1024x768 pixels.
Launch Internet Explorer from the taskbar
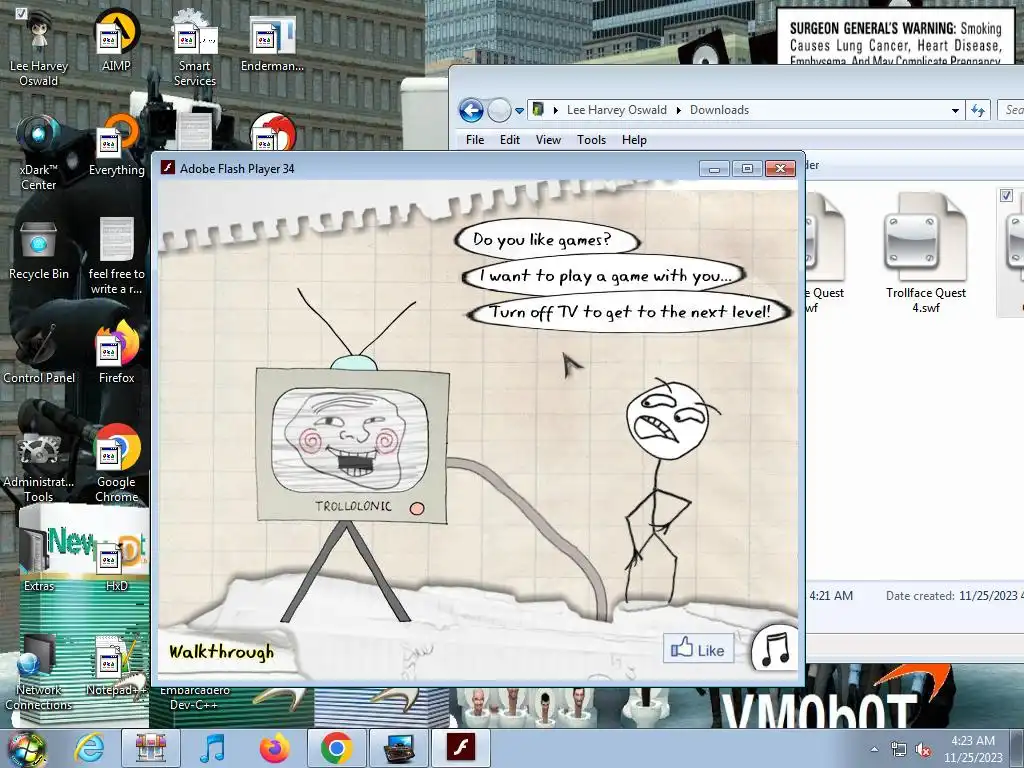point(89,748)
